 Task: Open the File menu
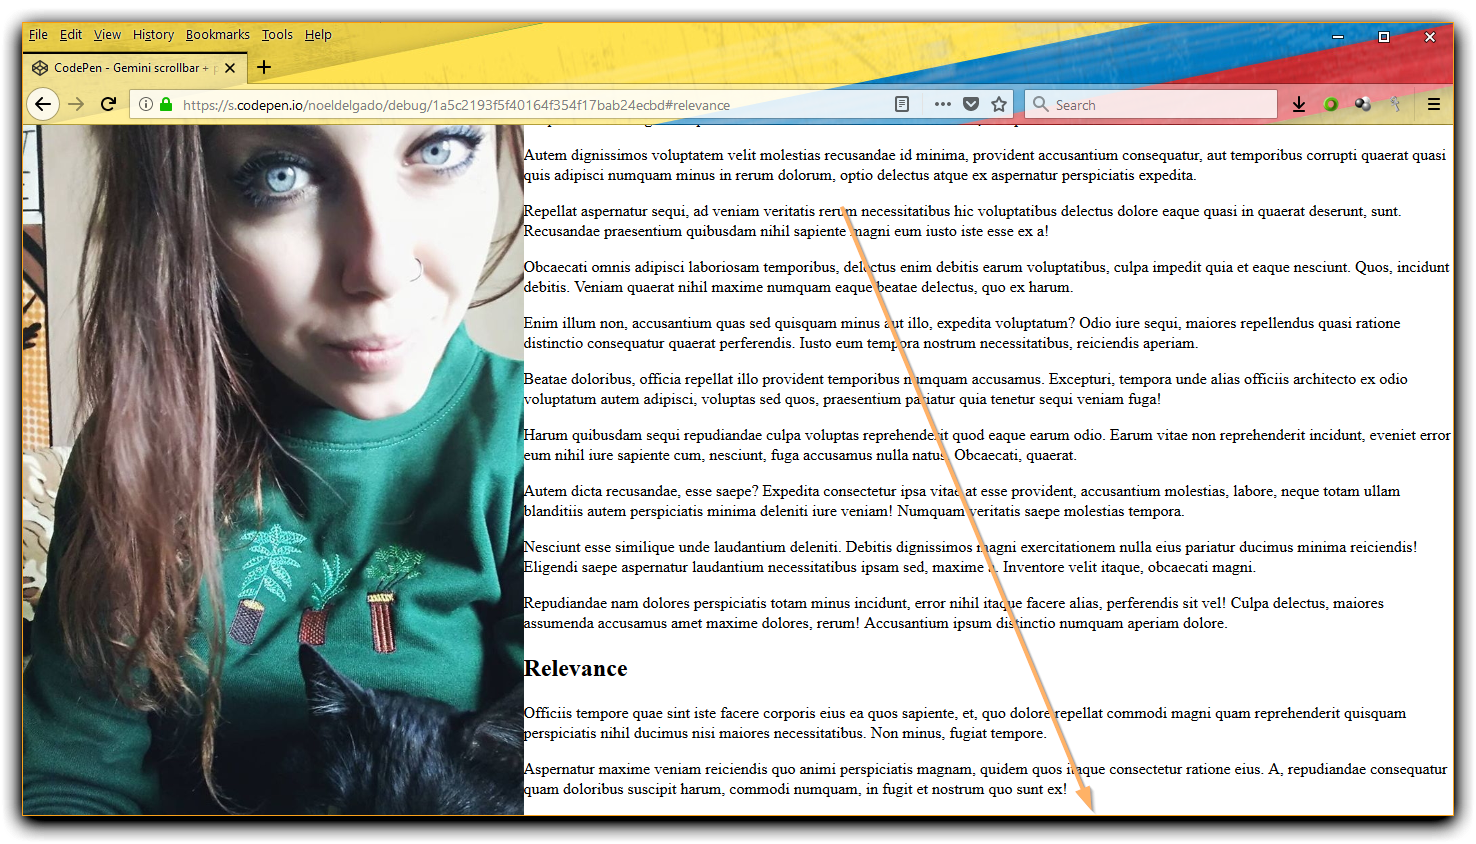pos(38,34)
